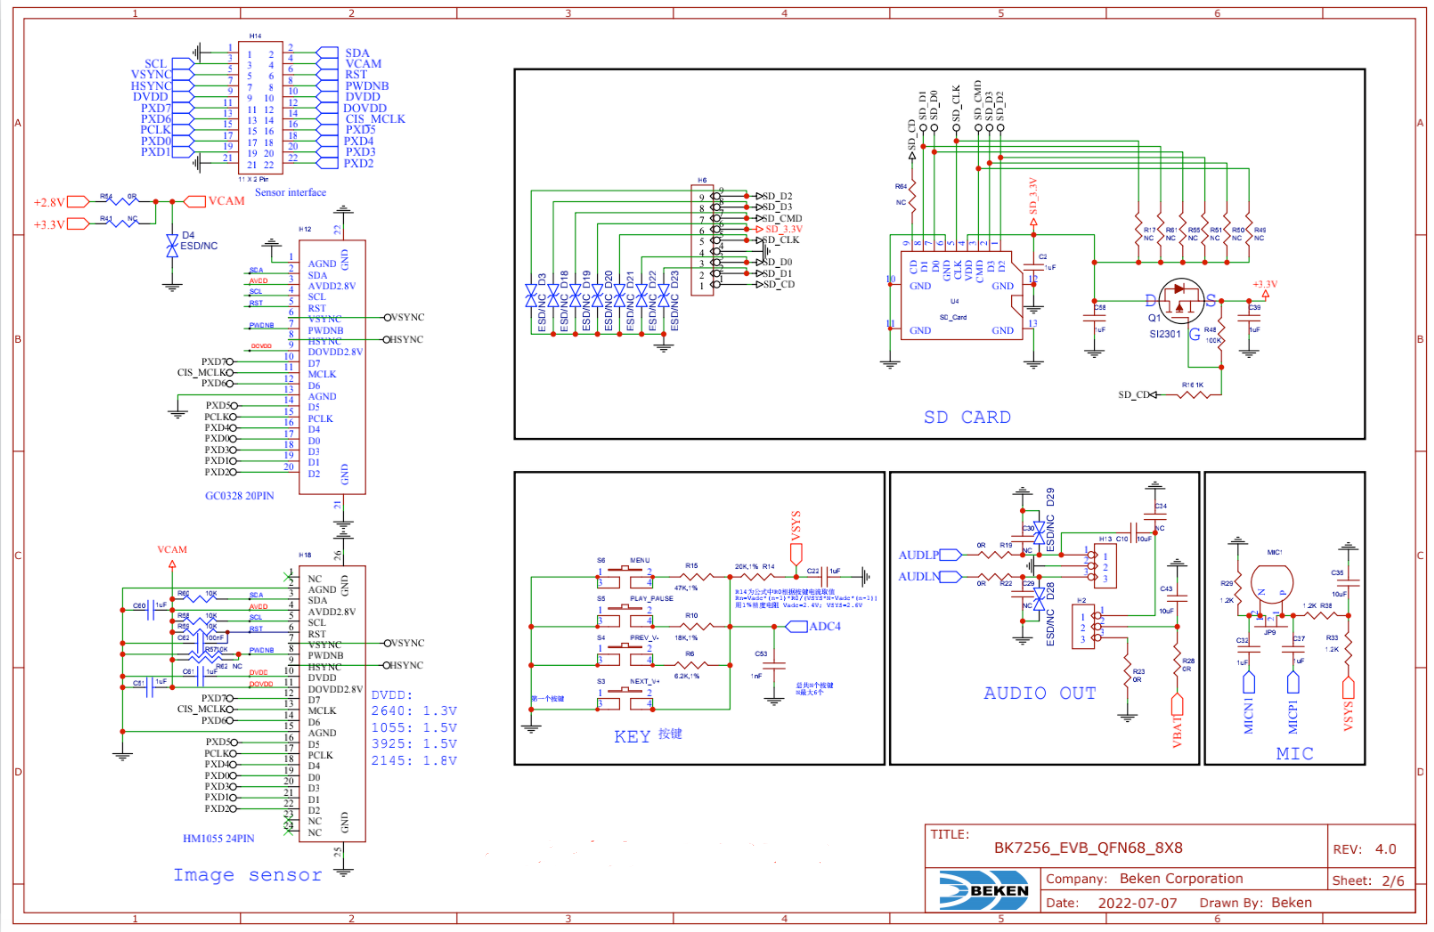Click the '2145: 1.8V' note line

pyautogui.click(x=414, y=761)
